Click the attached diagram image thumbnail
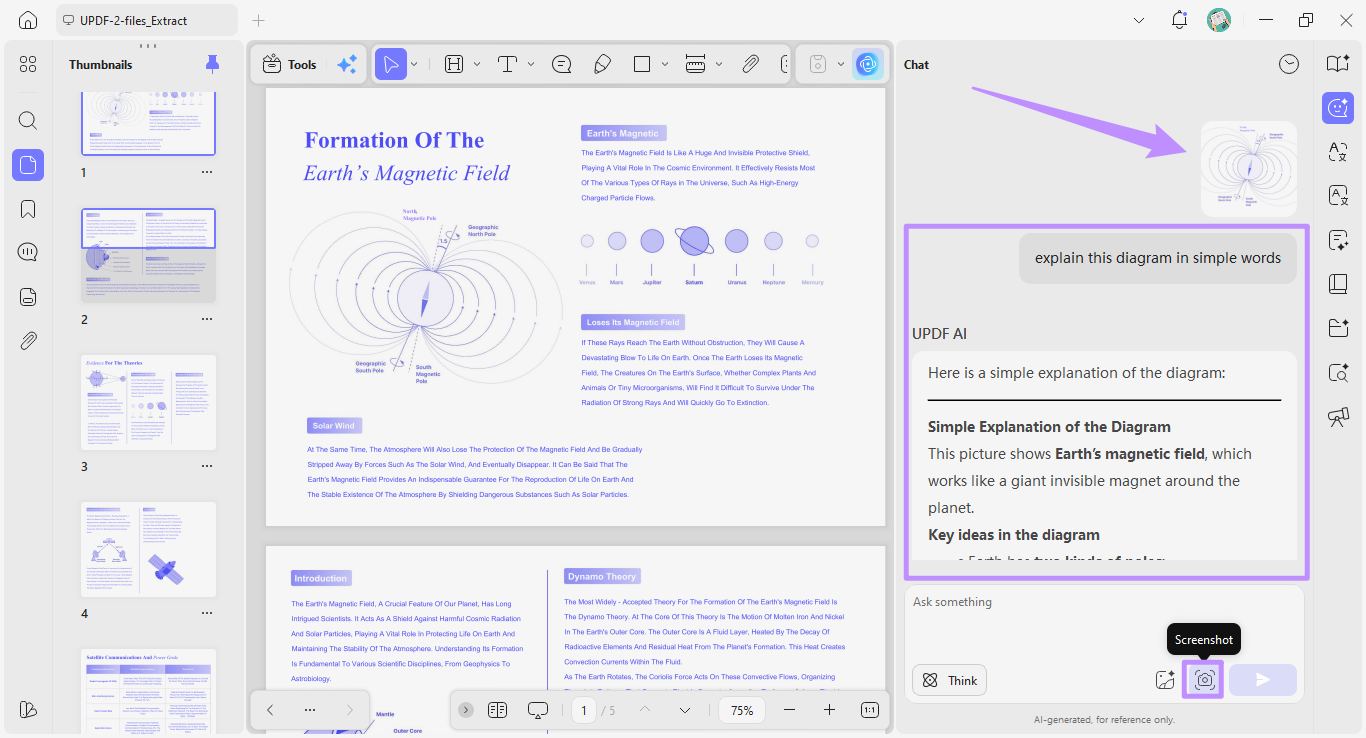 click(1248, 168)
